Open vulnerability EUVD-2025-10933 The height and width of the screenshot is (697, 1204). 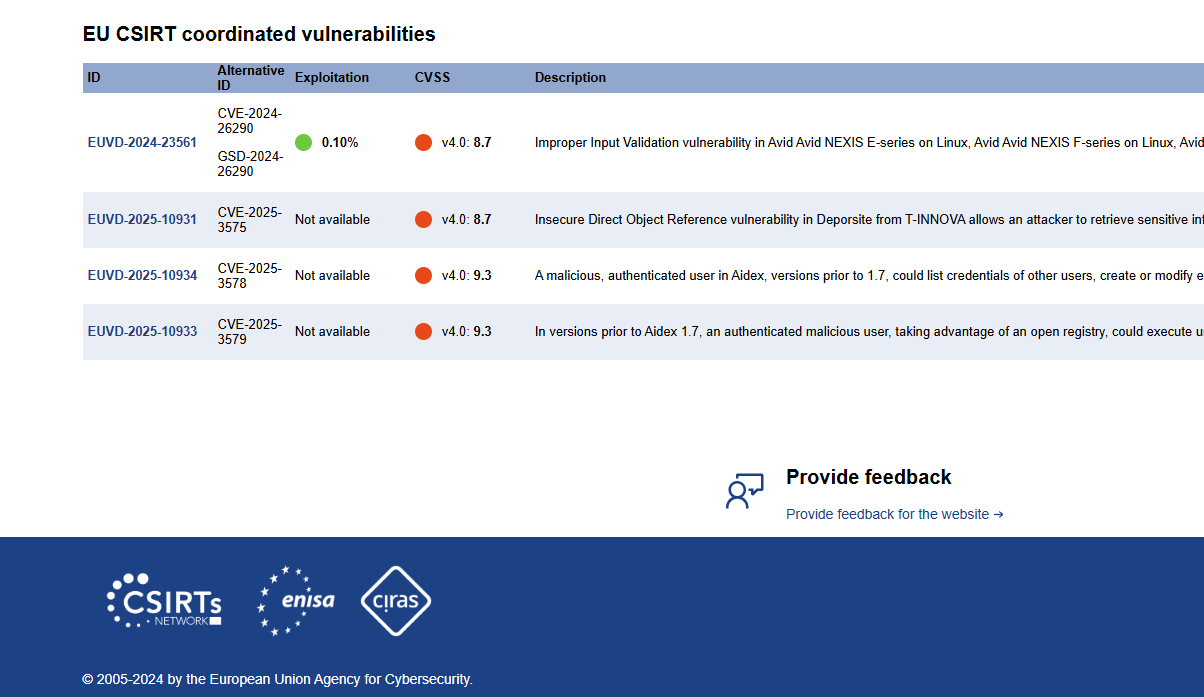click(142, 332)
